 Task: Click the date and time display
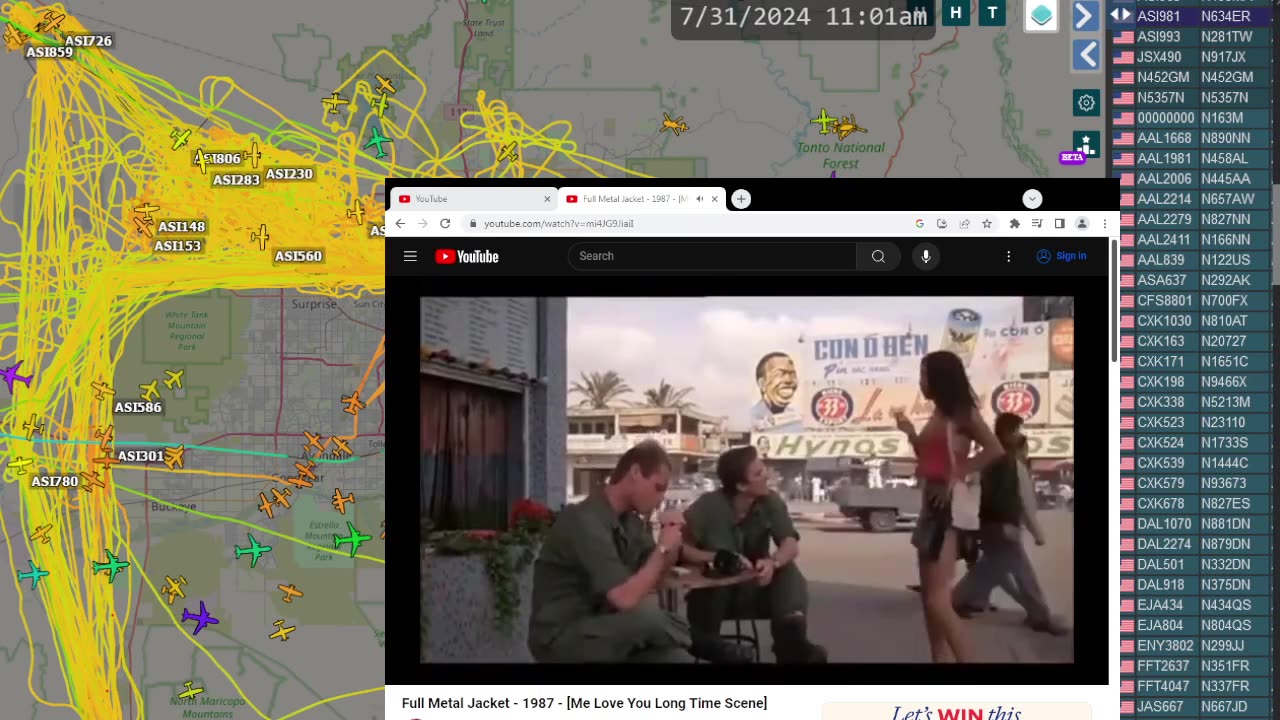click(803, 17)
